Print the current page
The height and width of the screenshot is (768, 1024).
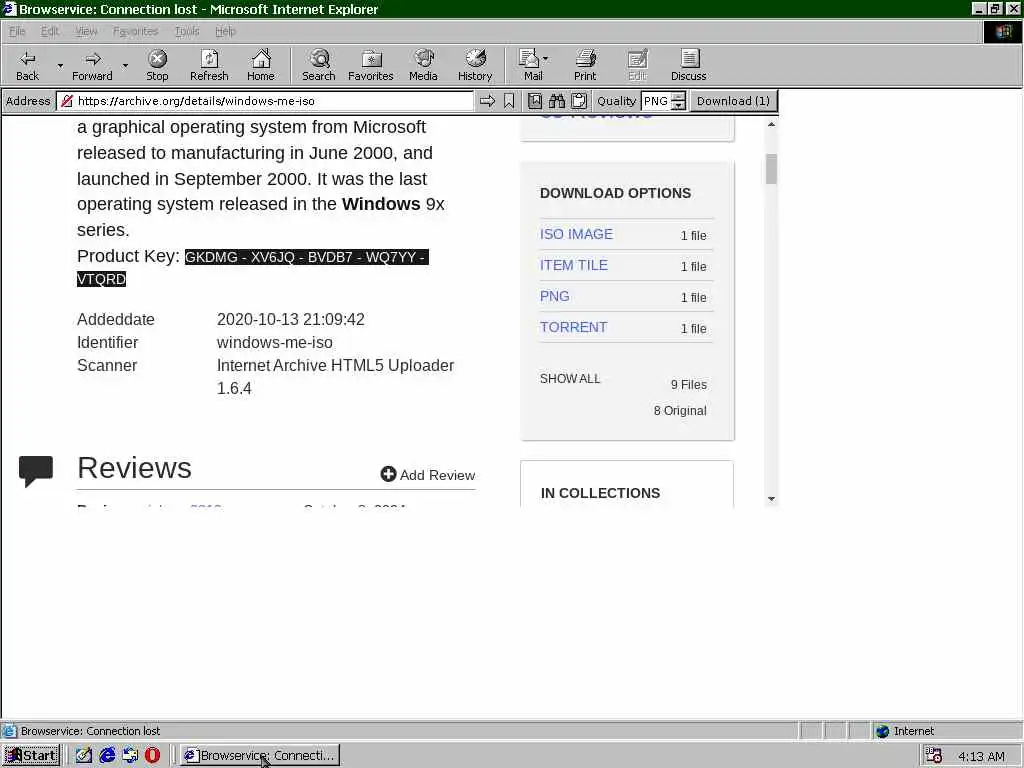tap(585, 65)
